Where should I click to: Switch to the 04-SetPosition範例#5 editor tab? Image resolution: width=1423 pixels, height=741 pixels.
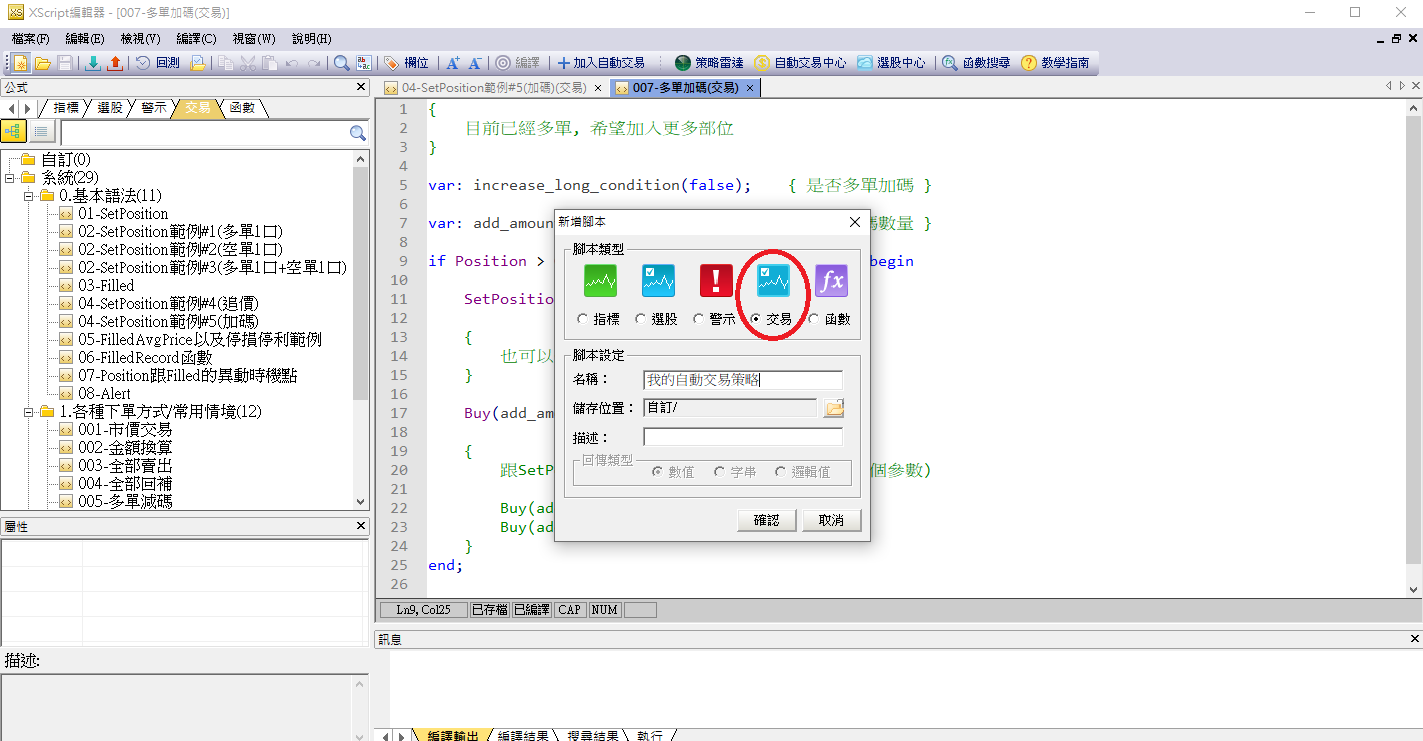[x=493, y=88]
